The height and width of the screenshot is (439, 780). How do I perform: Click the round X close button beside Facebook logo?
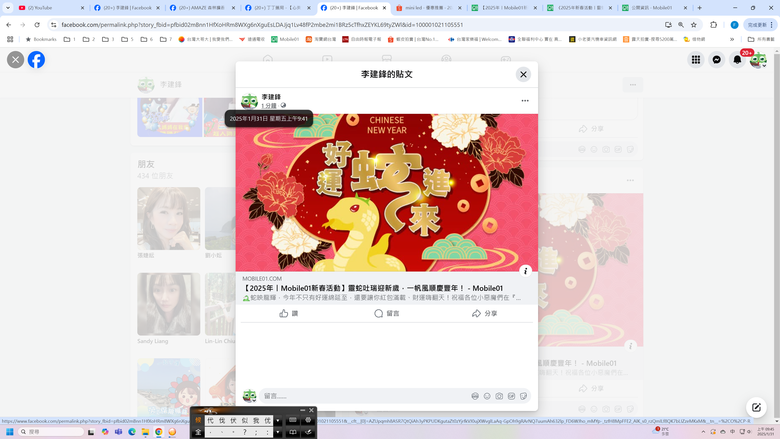(x=15, y=60)
